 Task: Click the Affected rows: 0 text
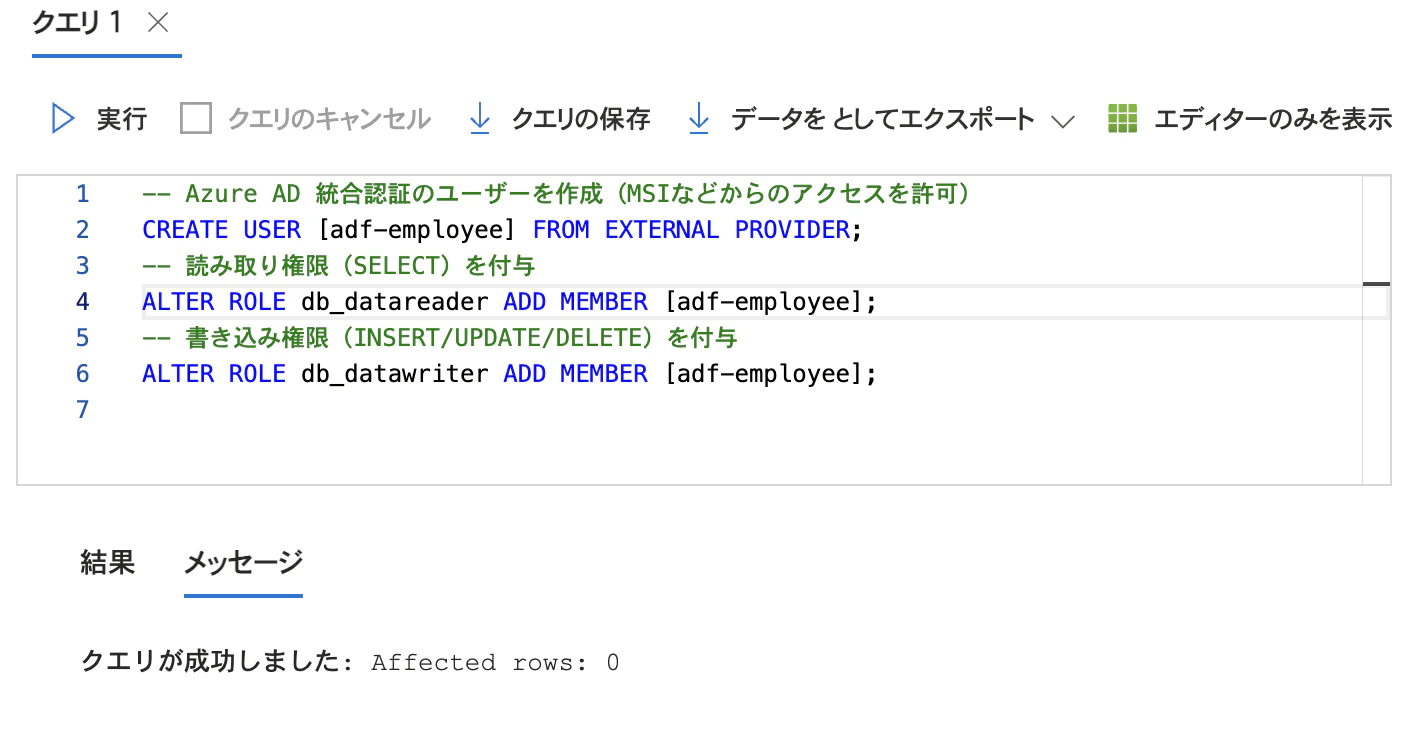coord(495,662)
